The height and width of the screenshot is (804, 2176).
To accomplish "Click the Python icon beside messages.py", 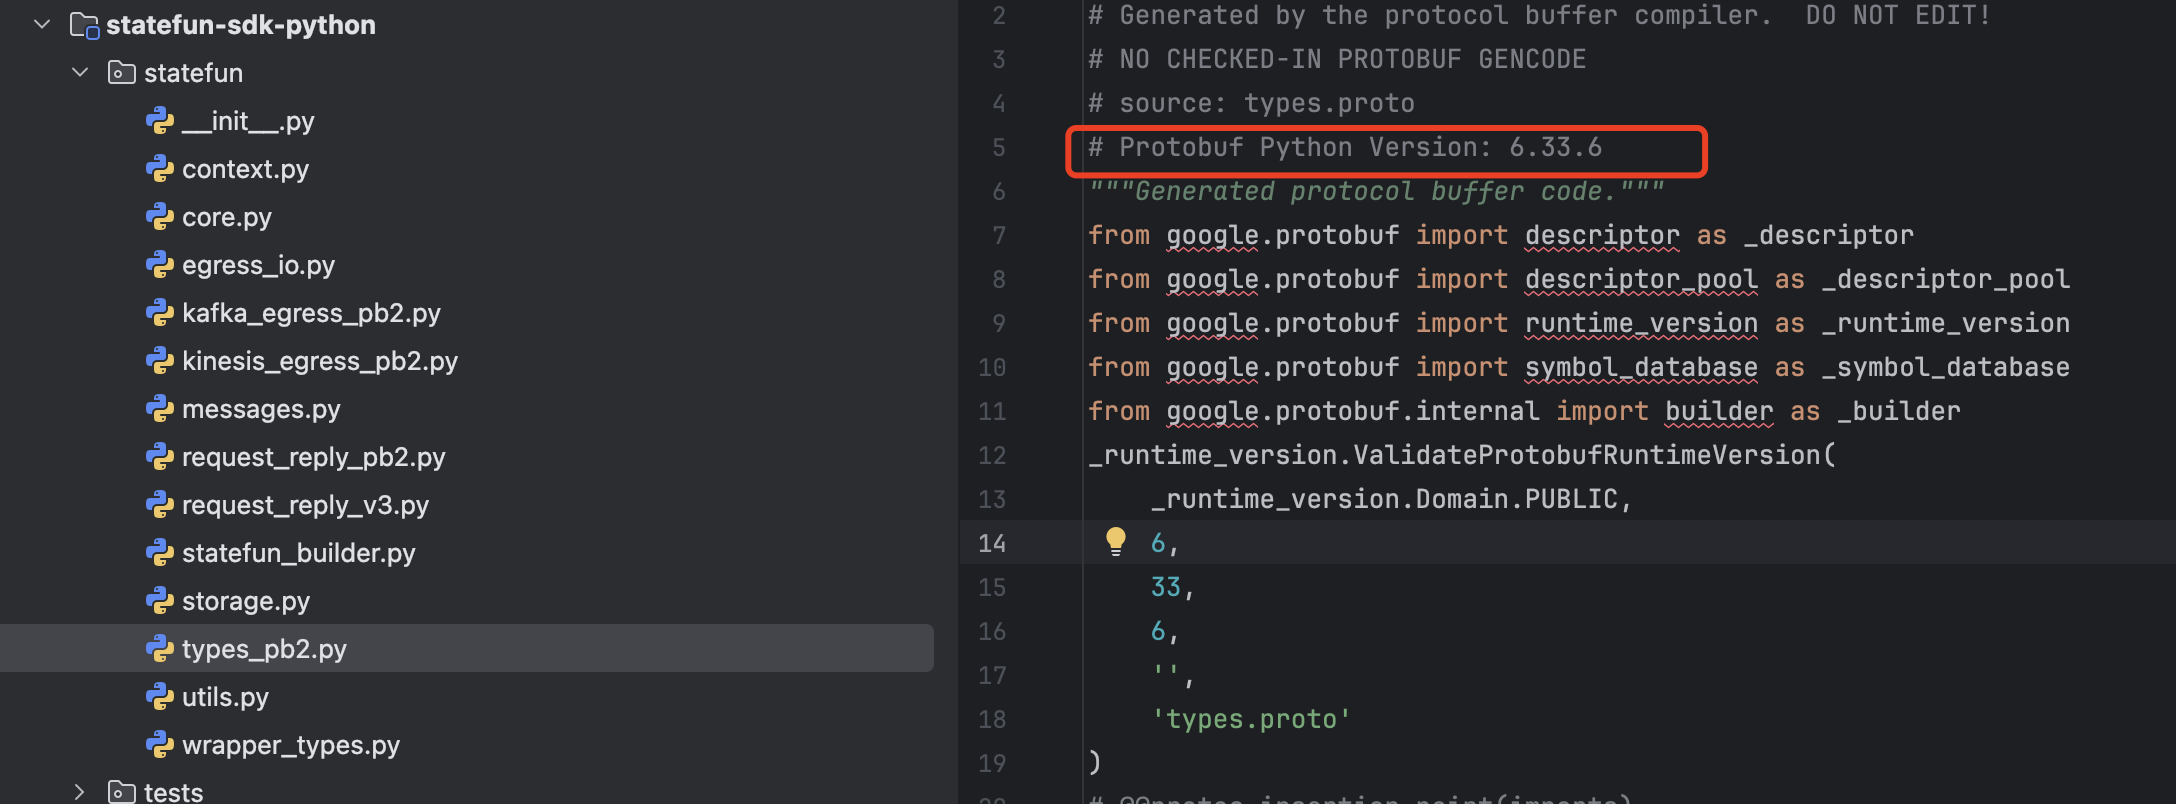I will [x=160, y=409].
